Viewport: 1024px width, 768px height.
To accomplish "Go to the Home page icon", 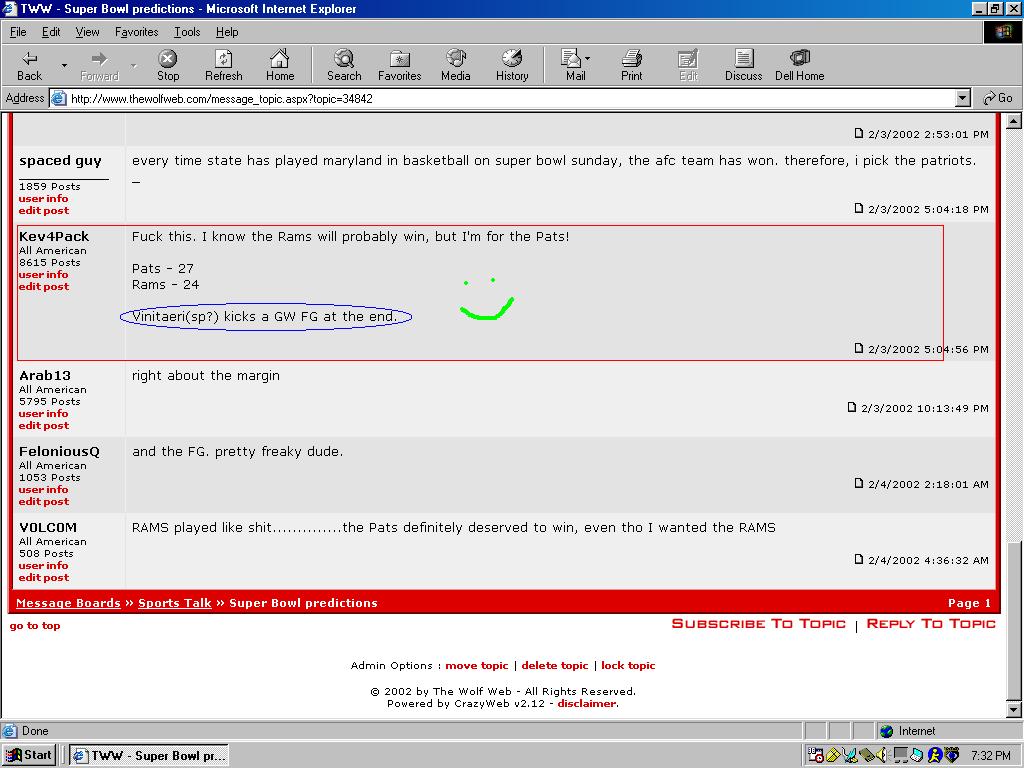I will [x=280, y=65].
